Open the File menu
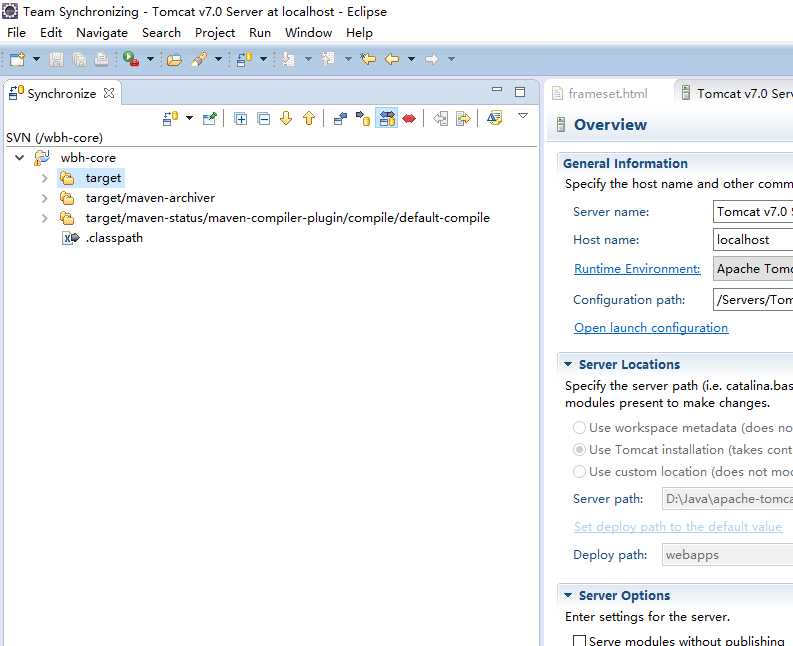Screen dimensions: 793x646 point(16,32)
